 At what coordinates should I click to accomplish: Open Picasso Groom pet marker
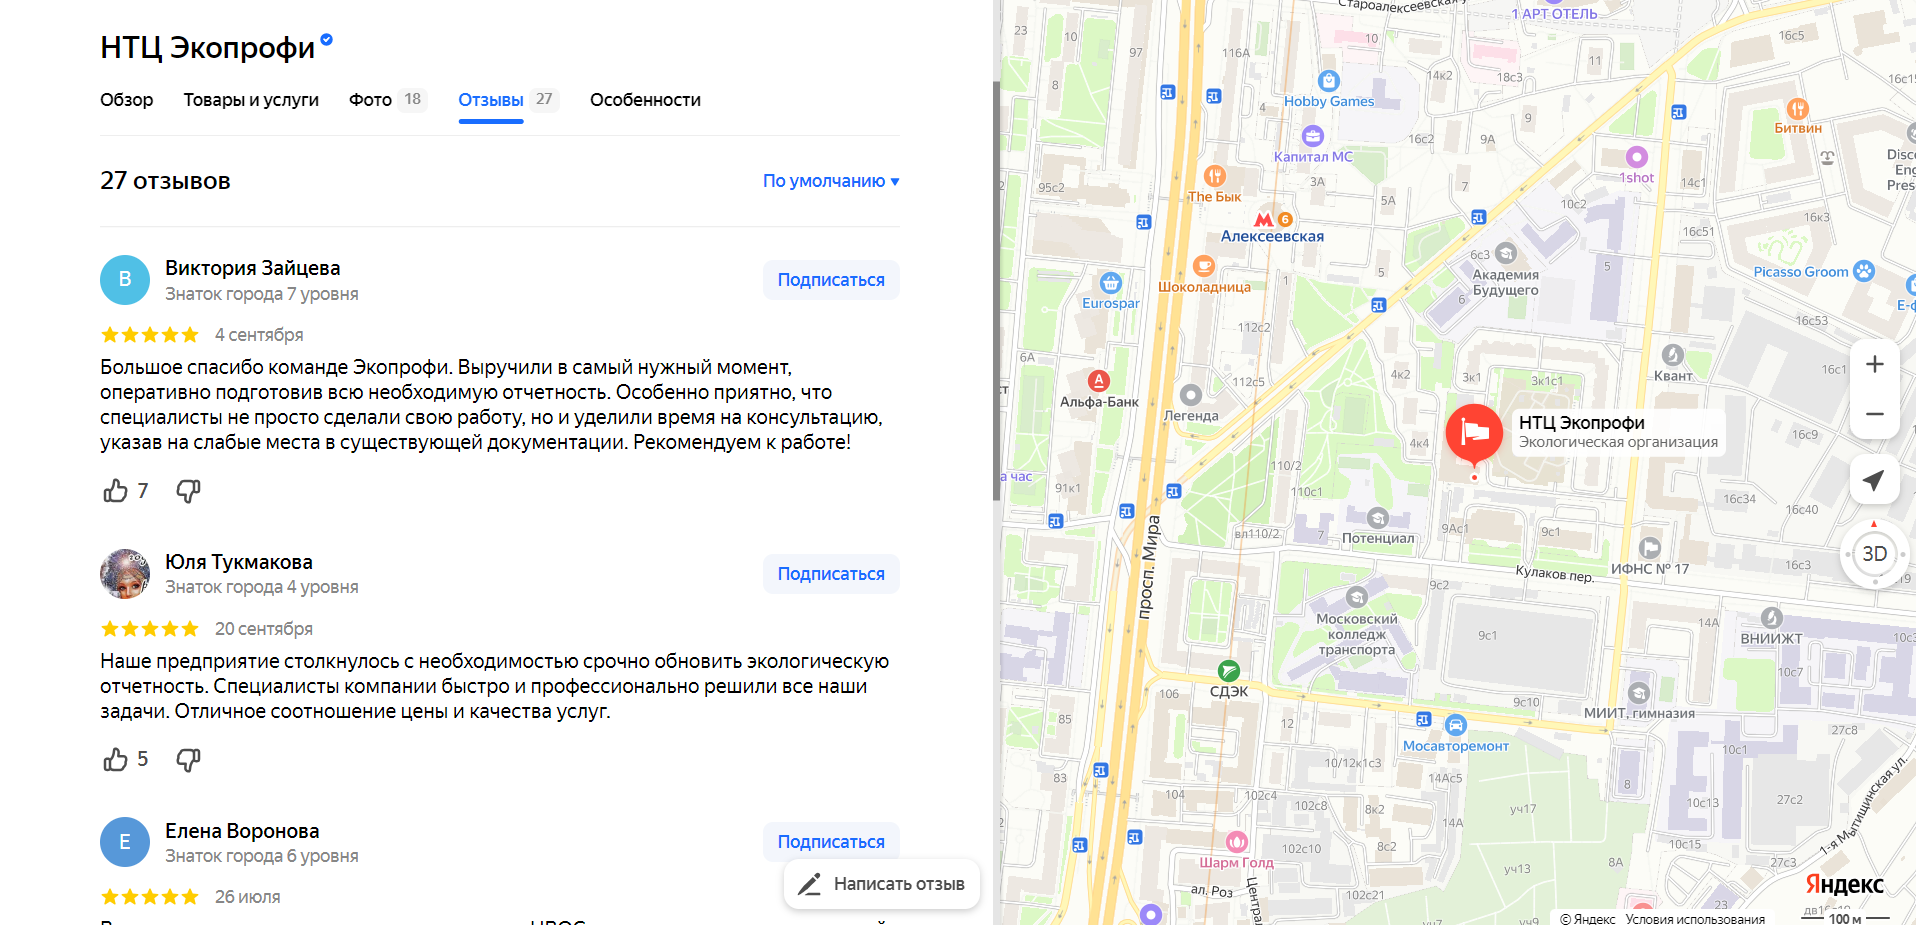[1863, 270]
